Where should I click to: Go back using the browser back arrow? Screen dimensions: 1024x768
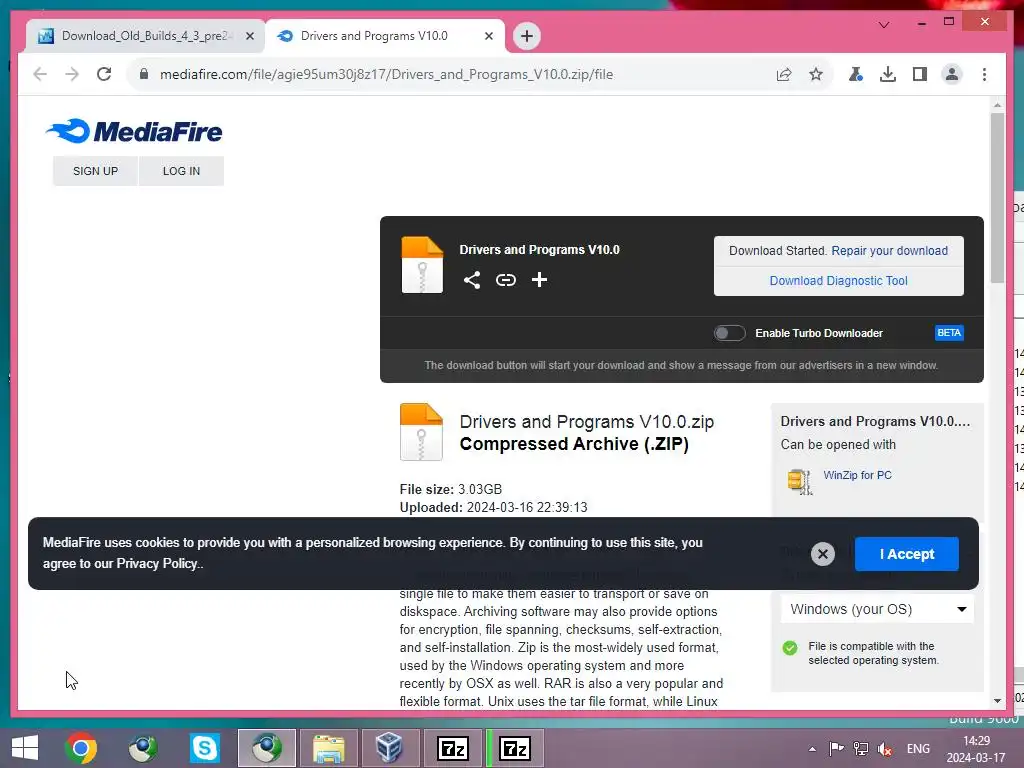40,74
